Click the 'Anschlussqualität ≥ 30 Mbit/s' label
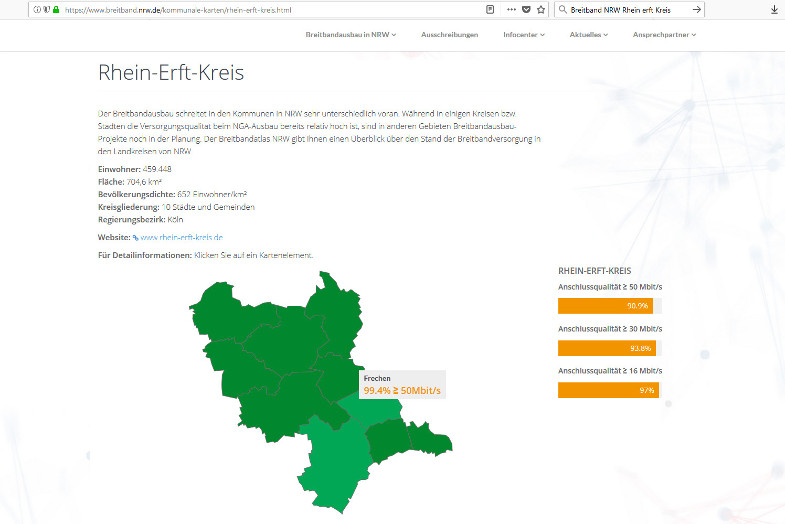Screen dimensions: 785x524 [x=610, y=329]
